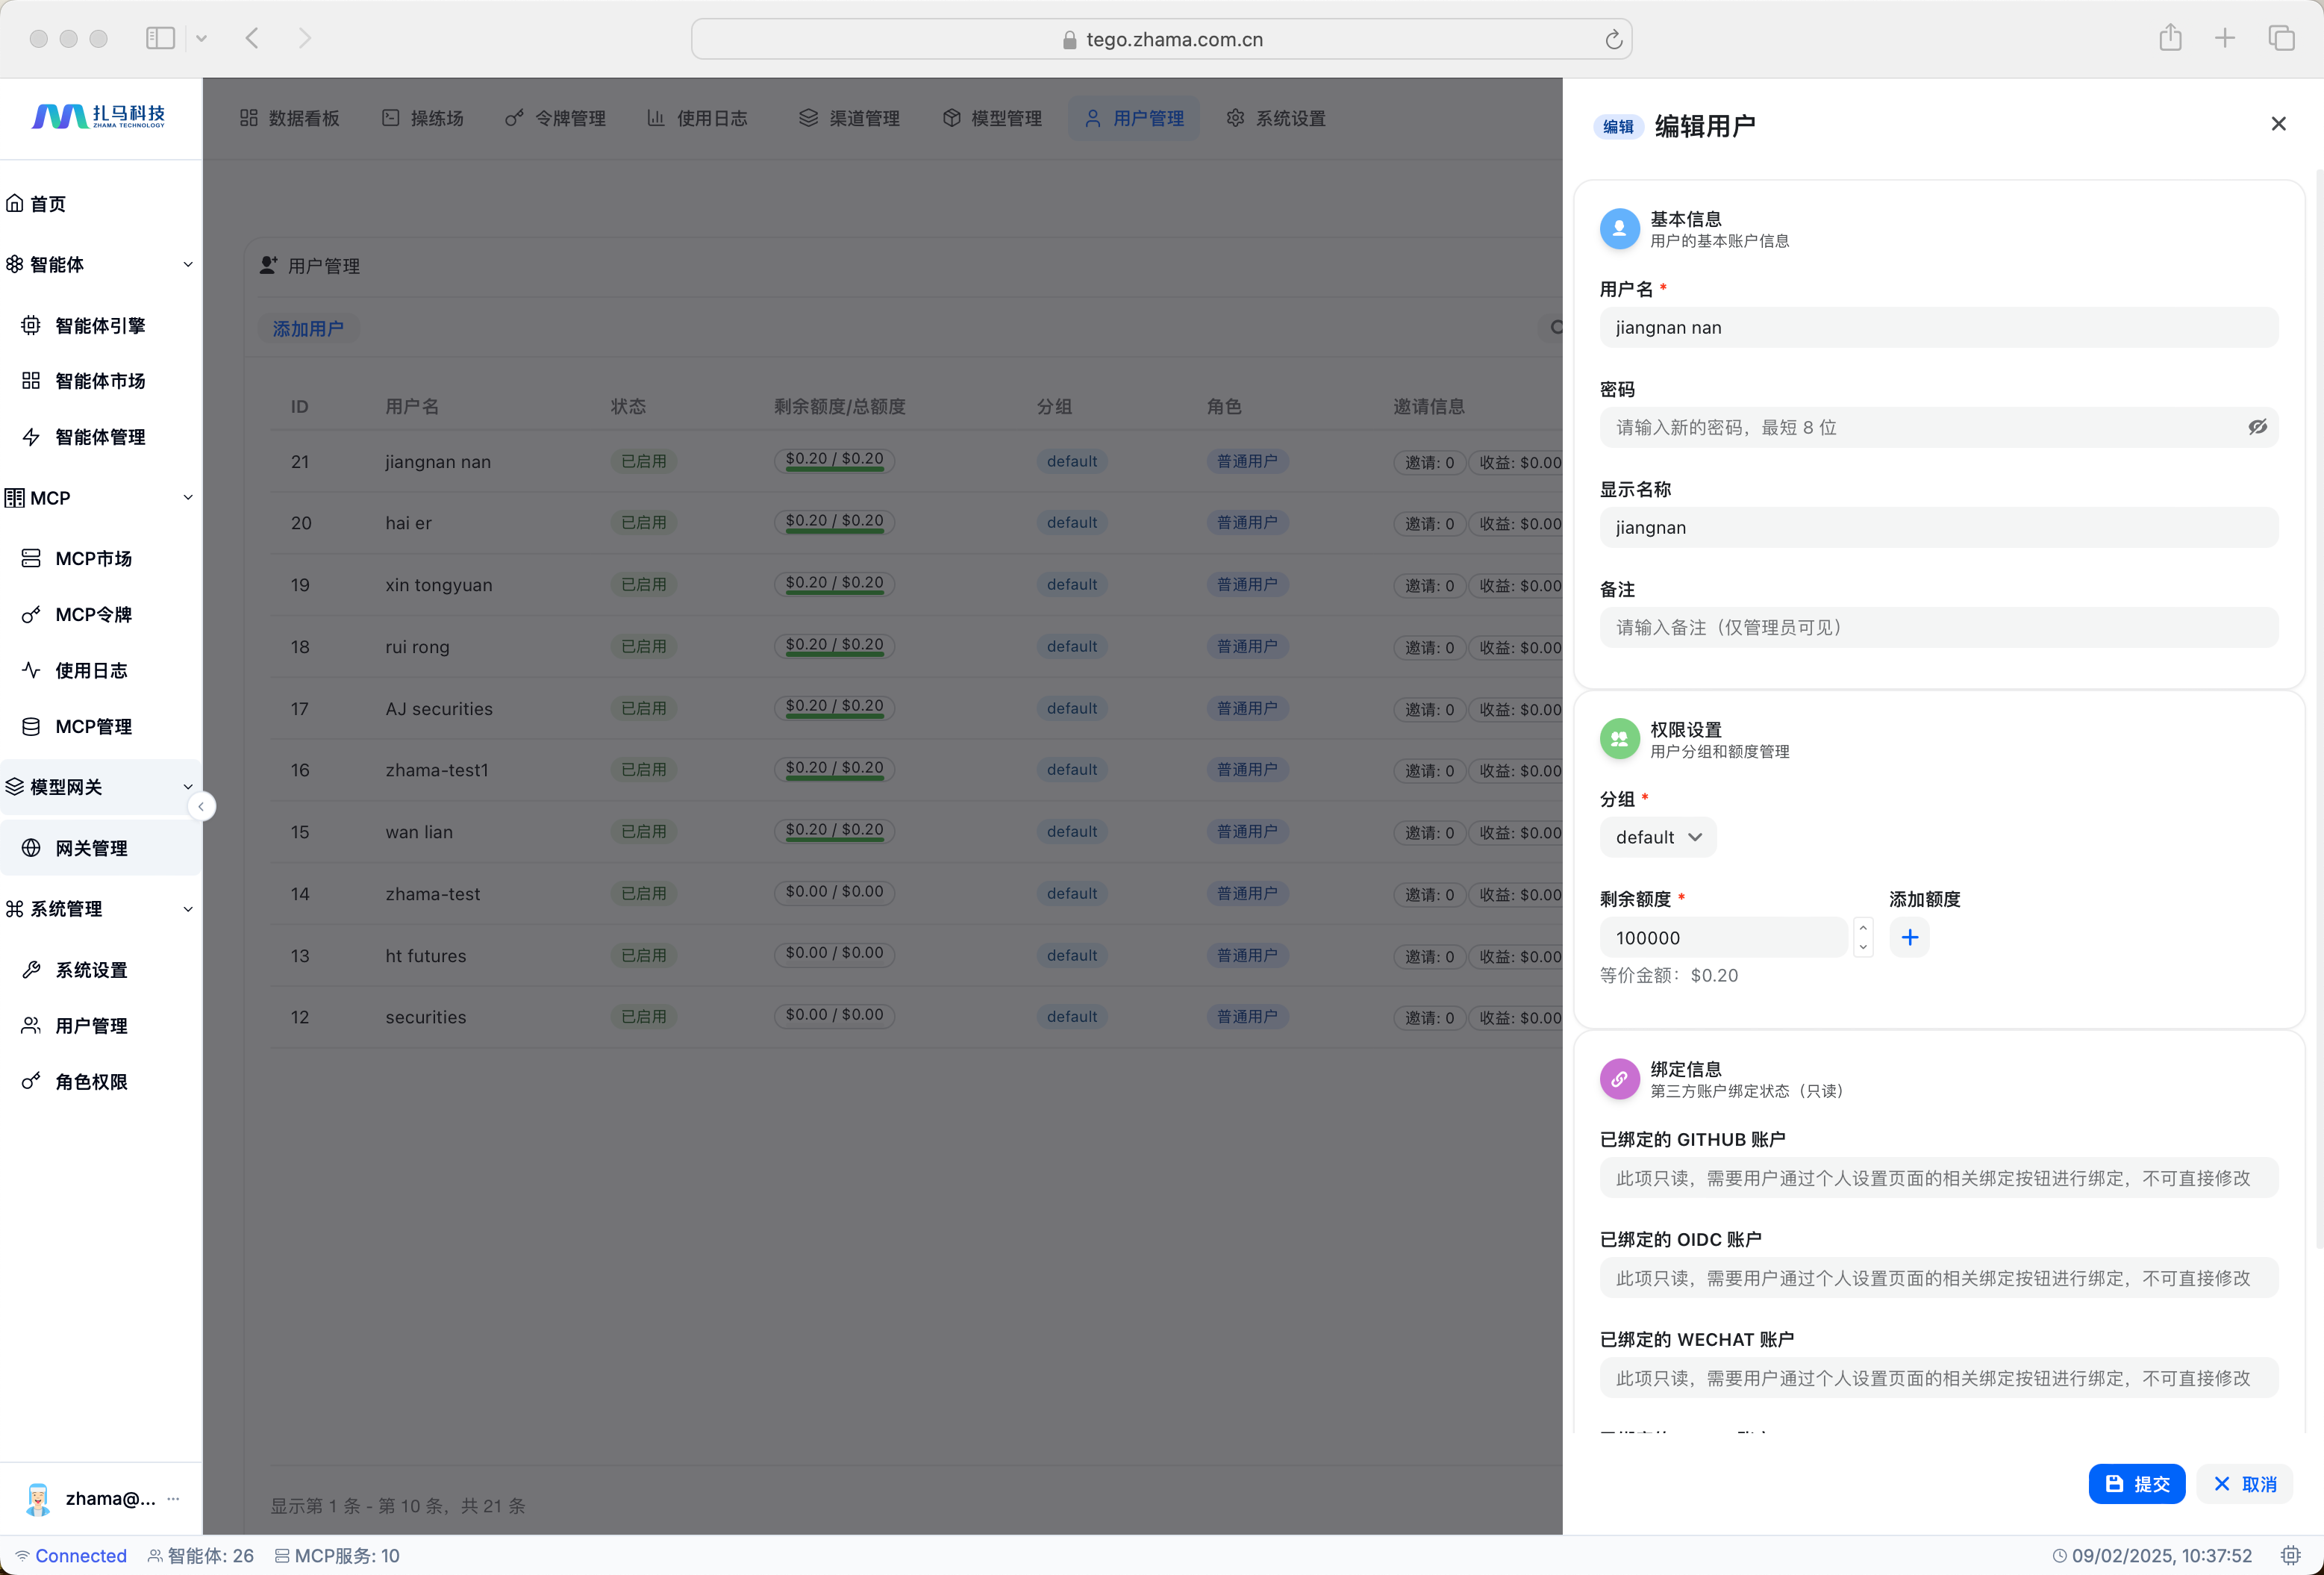Click the 提交 submit button
This screenshot has height=1575, width=2324.
2136,1484
